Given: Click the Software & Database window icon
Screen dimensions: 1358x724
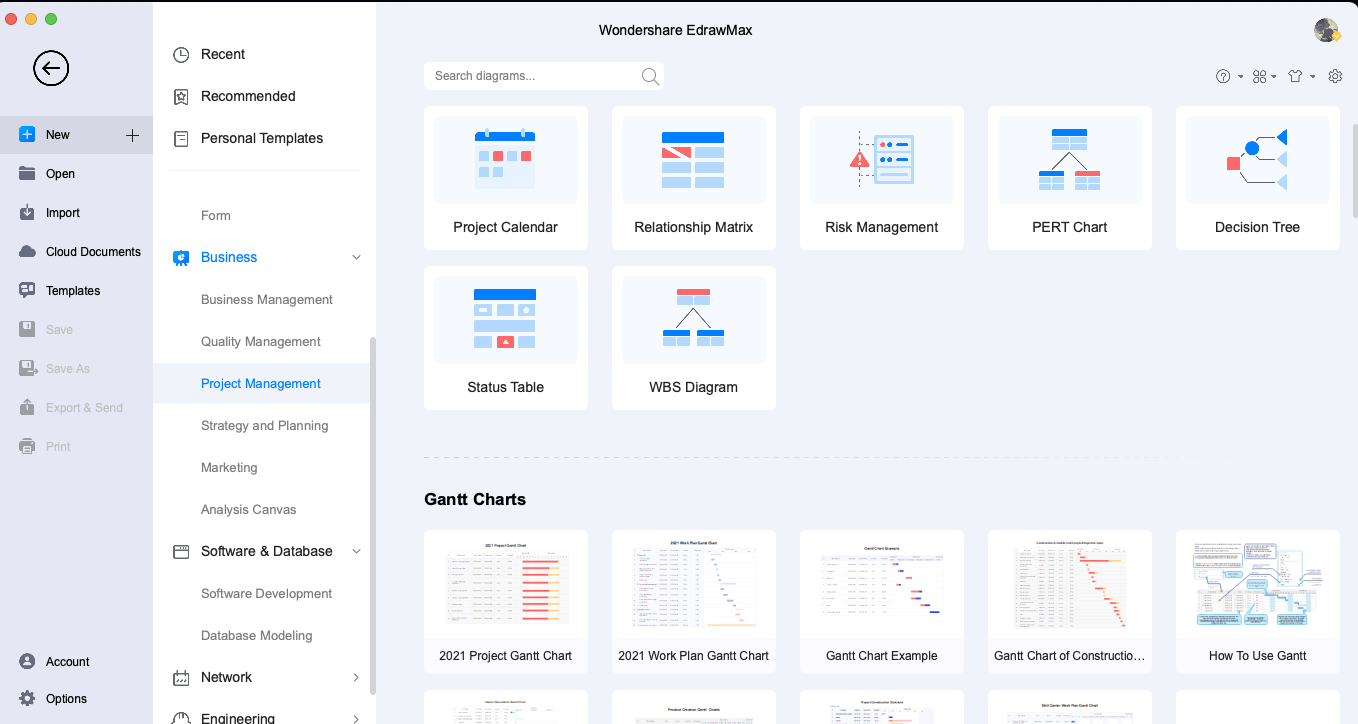Looking at the screenshot, I should click(x=181, y=552).
